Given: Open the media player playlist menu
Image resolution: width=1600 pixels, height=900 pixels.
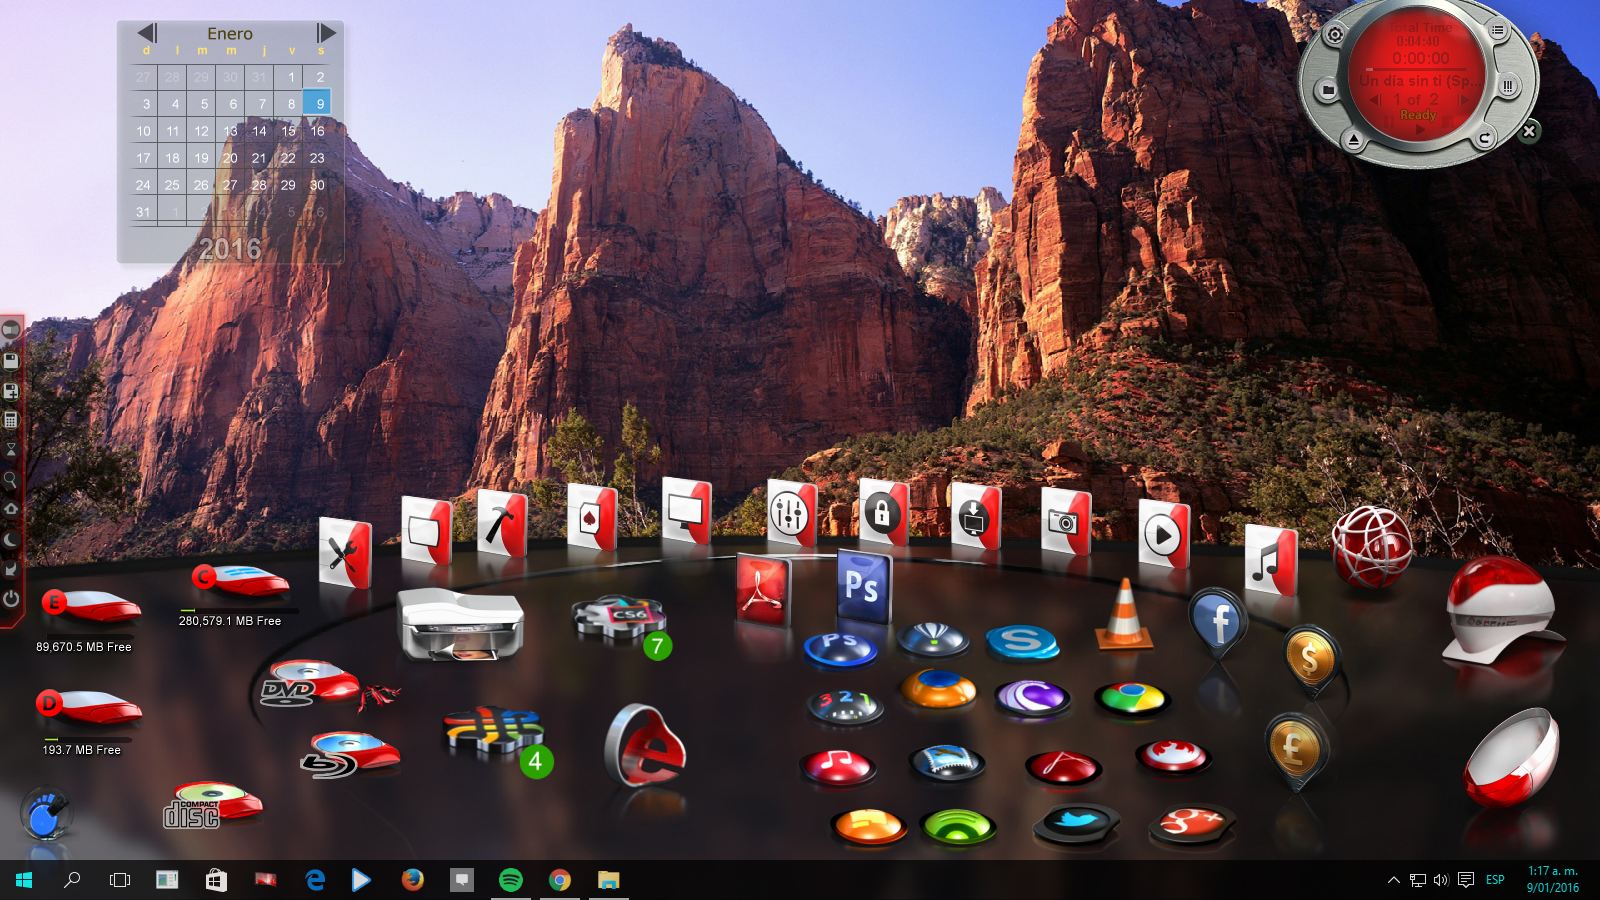Looking at the screenshot, I should [1497, 31].
